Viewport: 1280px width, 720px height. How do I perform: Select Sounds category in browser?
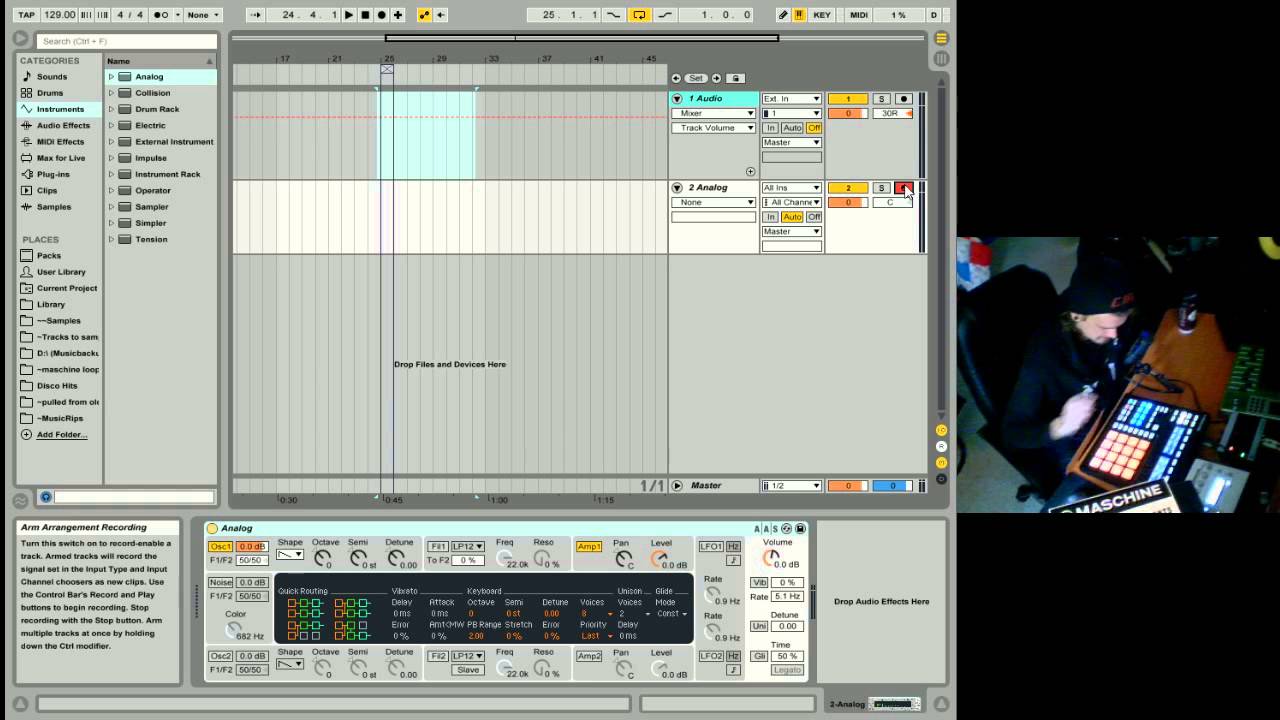tap(52, 77)
